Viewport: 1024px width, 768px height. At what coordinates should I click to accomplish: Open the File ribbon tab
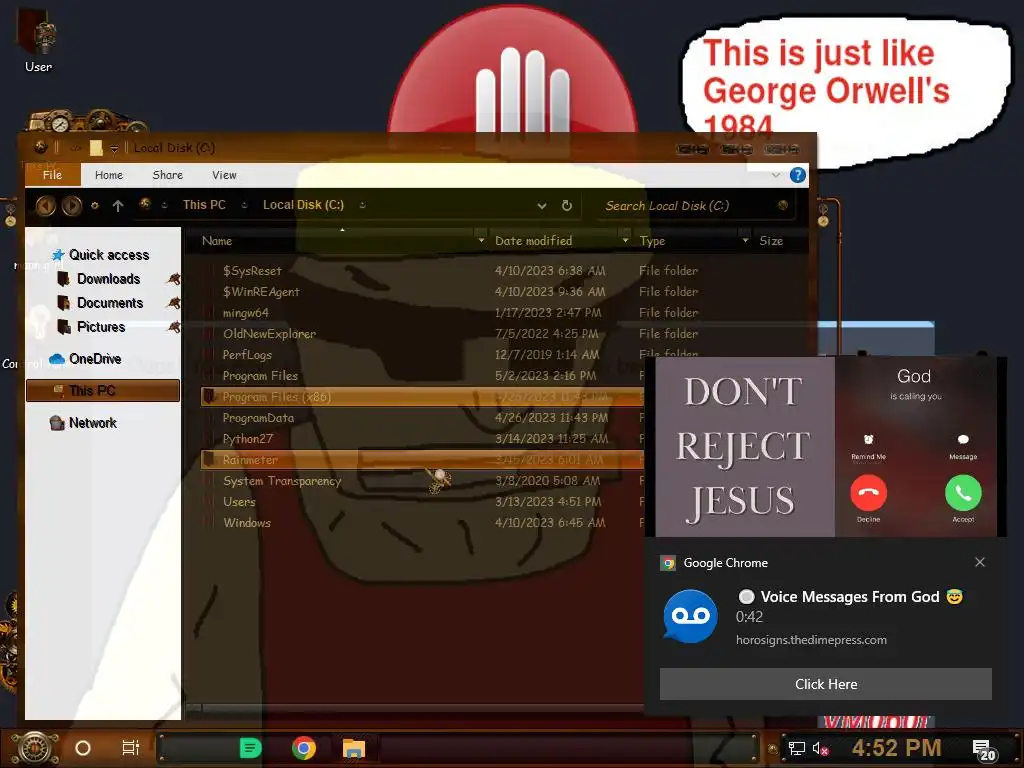click(52, 175)
